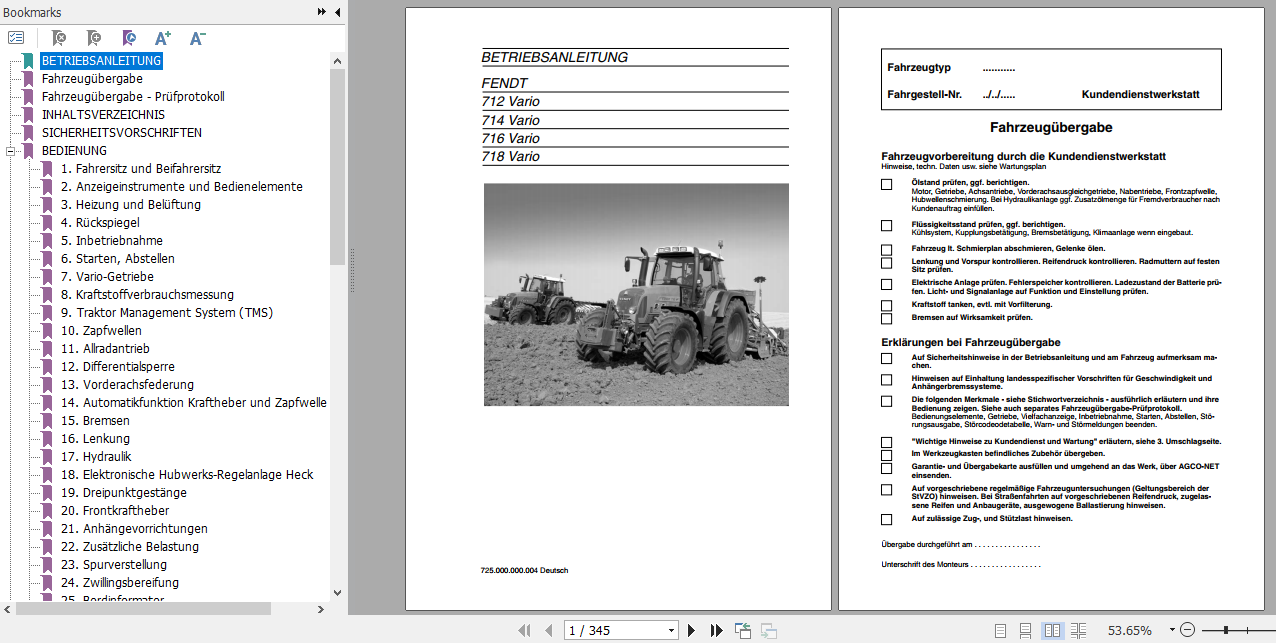Switch to continuous facing view

pos(1078,630)
